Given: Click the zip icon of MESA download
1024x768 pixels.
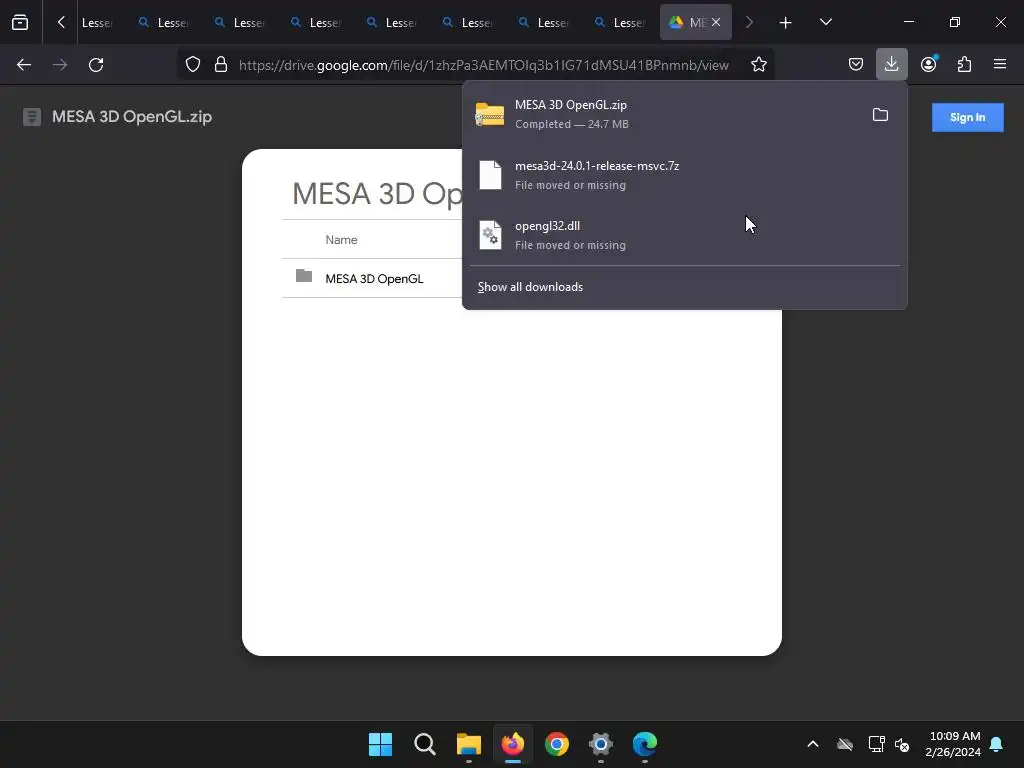Looking at the screenshot, I should coord(490,114).
